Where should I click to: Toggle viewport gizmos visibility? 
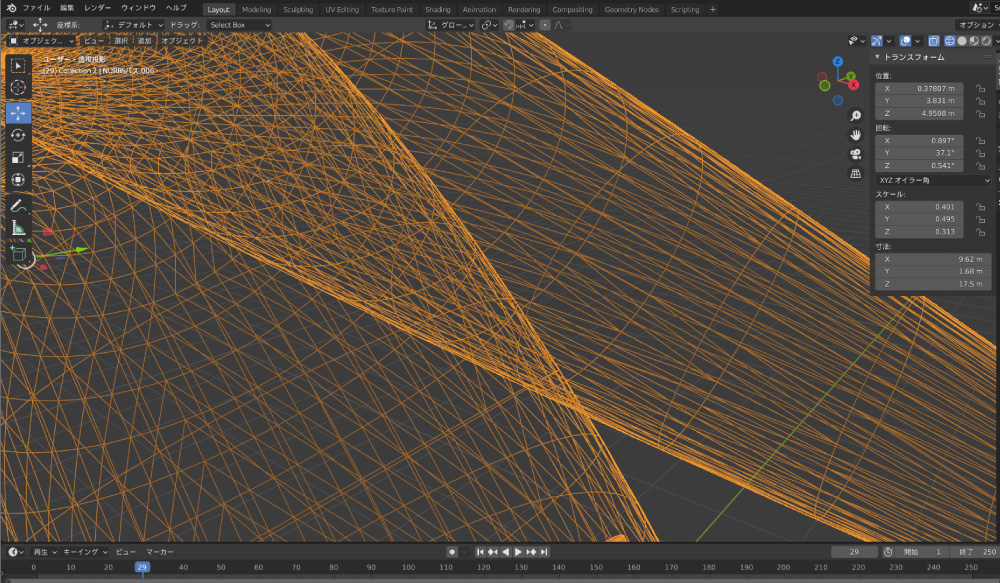[x=878, y=41]
